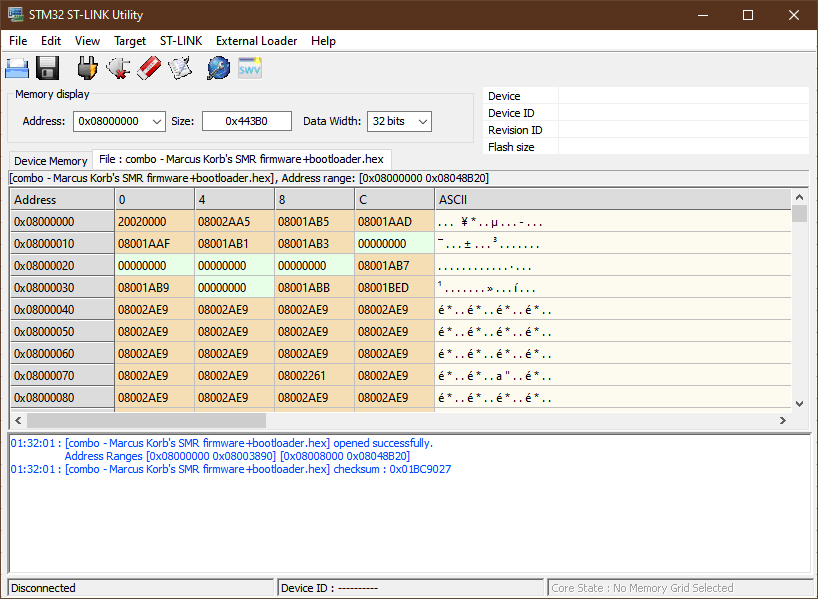The height and width of the screenshot is (599, 818).
Task: Click the Size input field
Action: pyautogui.click(x=247, y=121)
